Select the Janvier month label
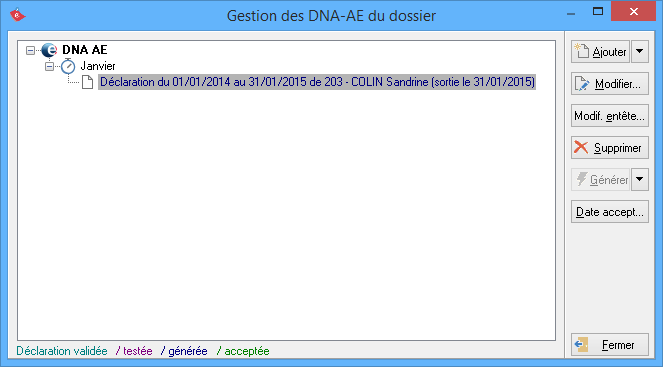The width and height of the screenshot is (663, 367). point(98,66)
